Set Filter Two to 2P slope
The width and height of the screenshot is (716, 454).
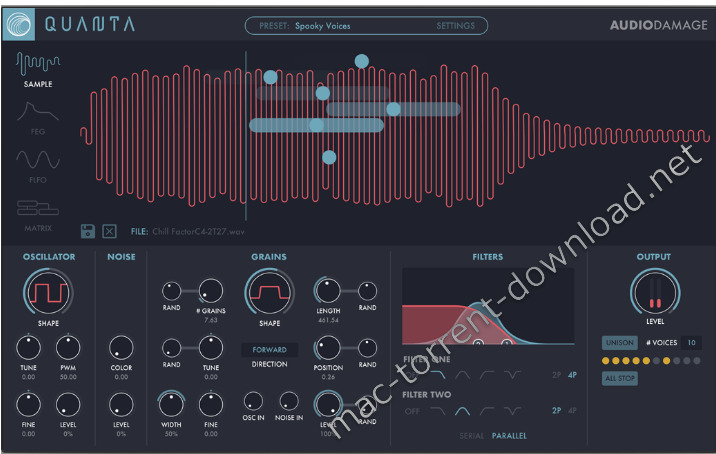tap(556, 411)
